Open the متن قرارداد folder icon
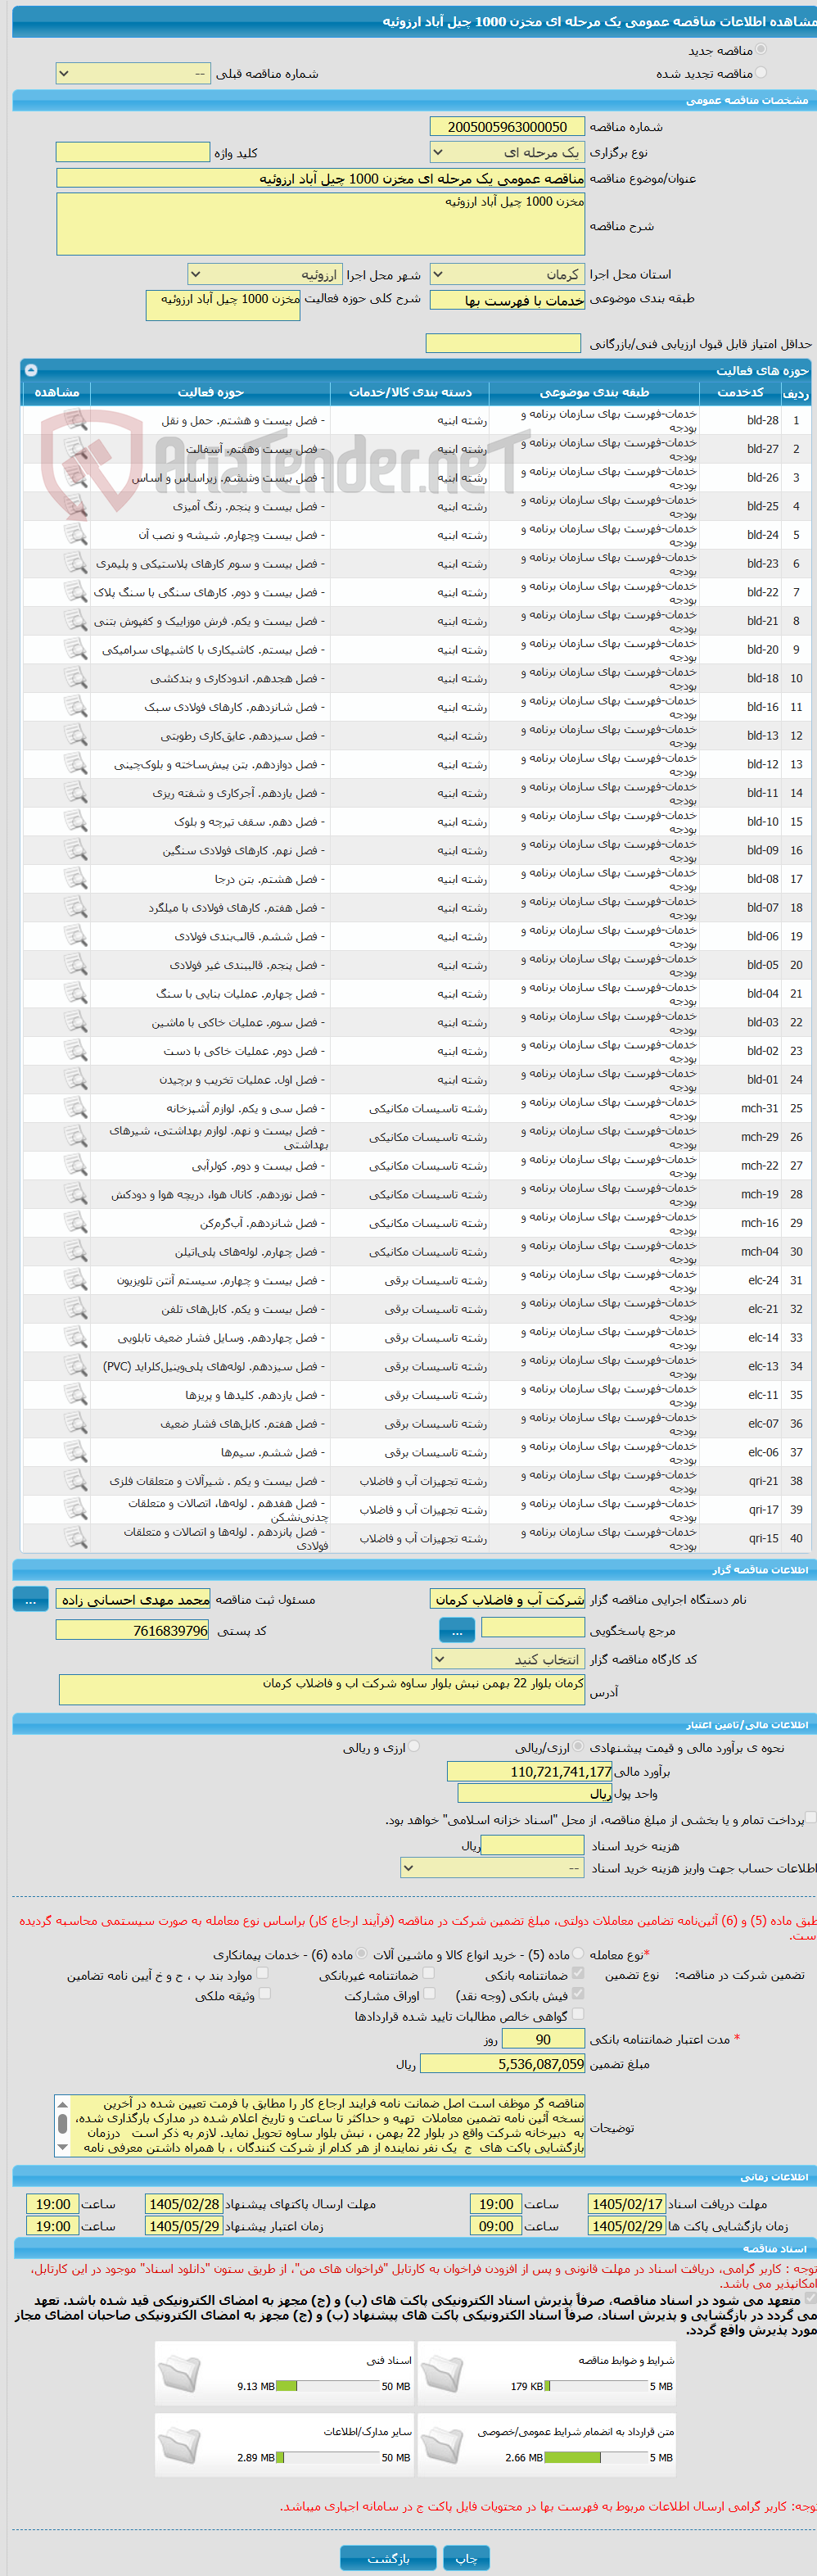Image resolution: width=817 pixels, height=2576 pixels. coord(442,2444)
